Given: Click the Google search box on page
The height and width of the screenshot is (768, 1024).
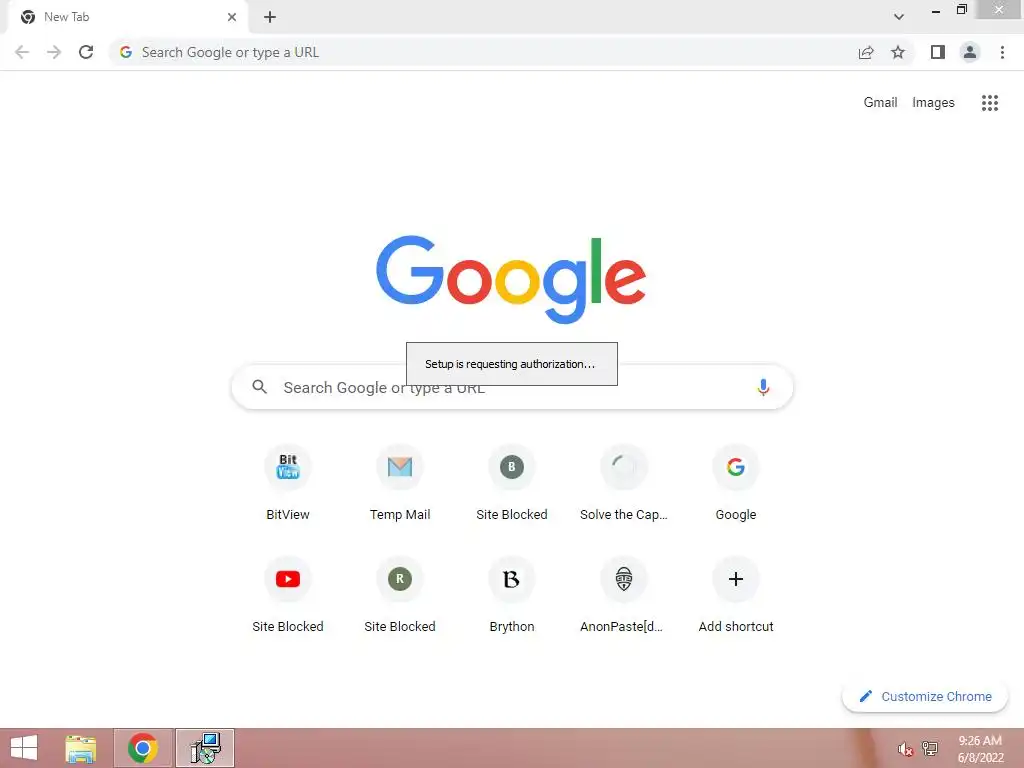Looking at the screenshot, I should click(512, 387).
